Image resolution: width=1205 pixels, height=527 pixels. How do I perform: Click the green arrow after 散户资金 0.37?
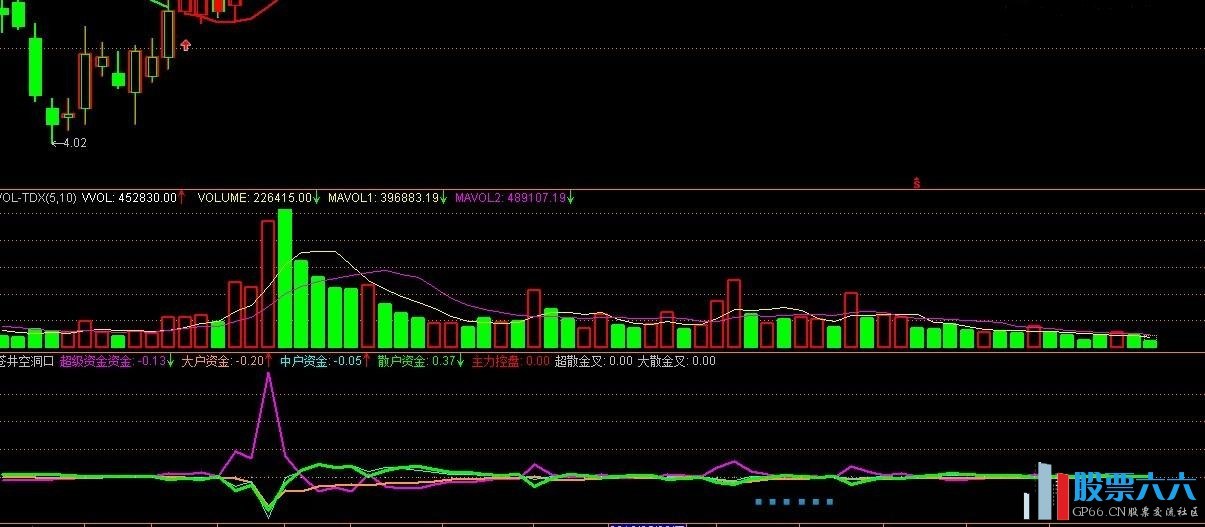[462, 361]
